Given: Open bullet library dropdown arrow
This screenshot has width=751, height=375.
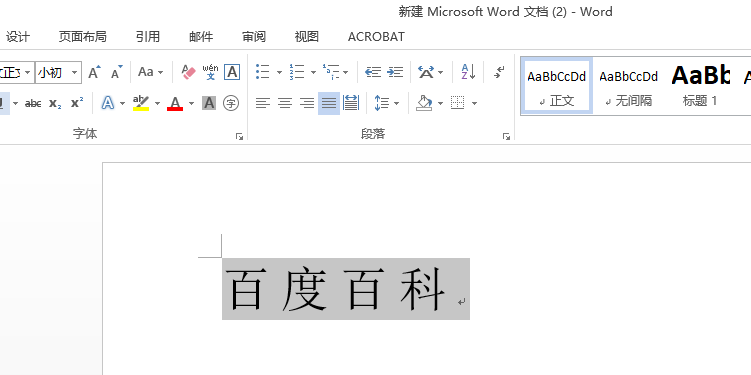Looking at the screenshot, I should [x=279, y=72].
